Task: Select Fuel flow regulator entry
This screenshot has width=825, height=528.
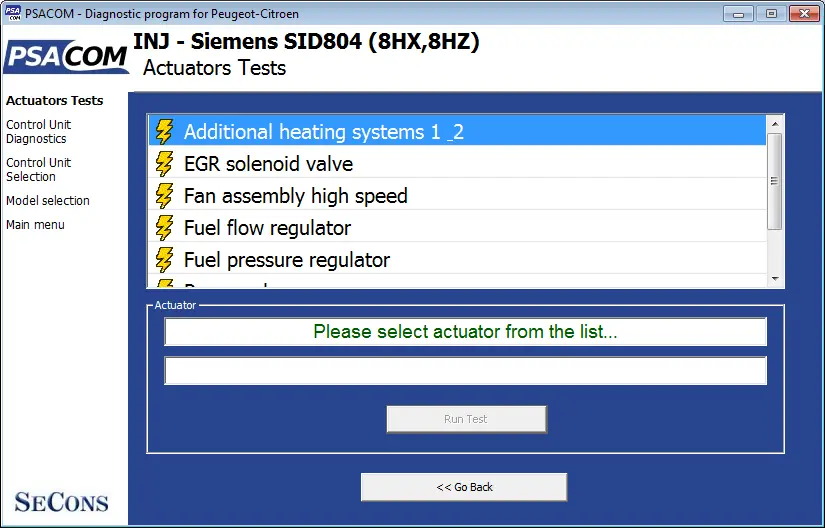Action: click(x=457, y=228)
